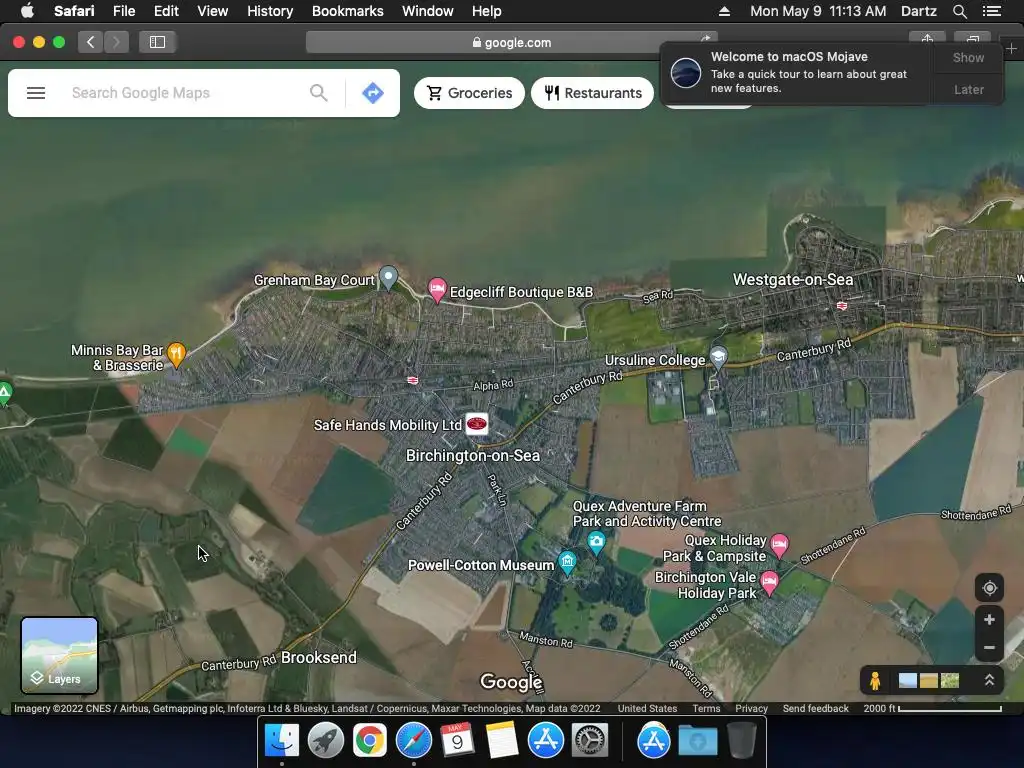Screen dimensions: 1024x768
Task: Open System Preferences from the Dock
Action: click(590, 740)
